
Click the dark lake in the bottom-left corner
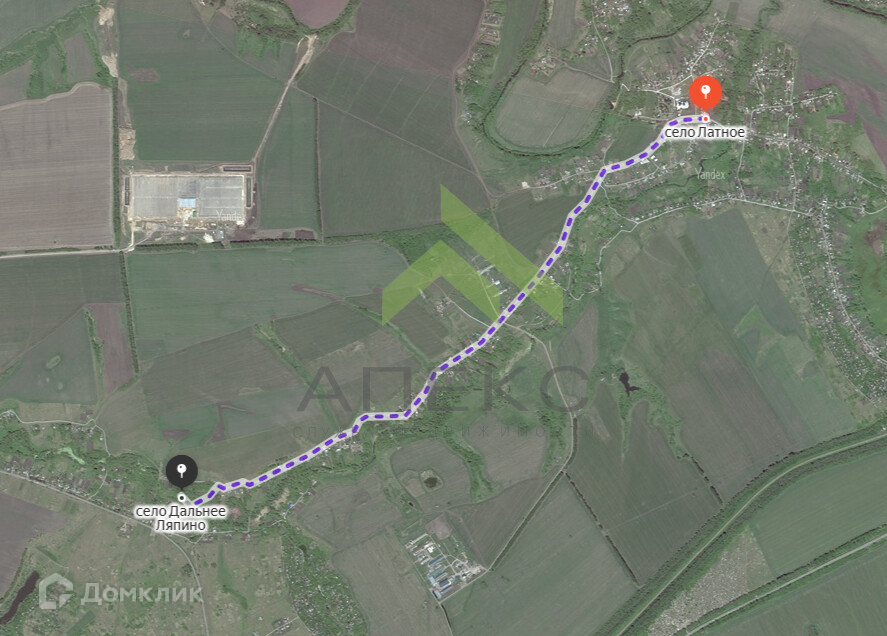click(20, 596)
